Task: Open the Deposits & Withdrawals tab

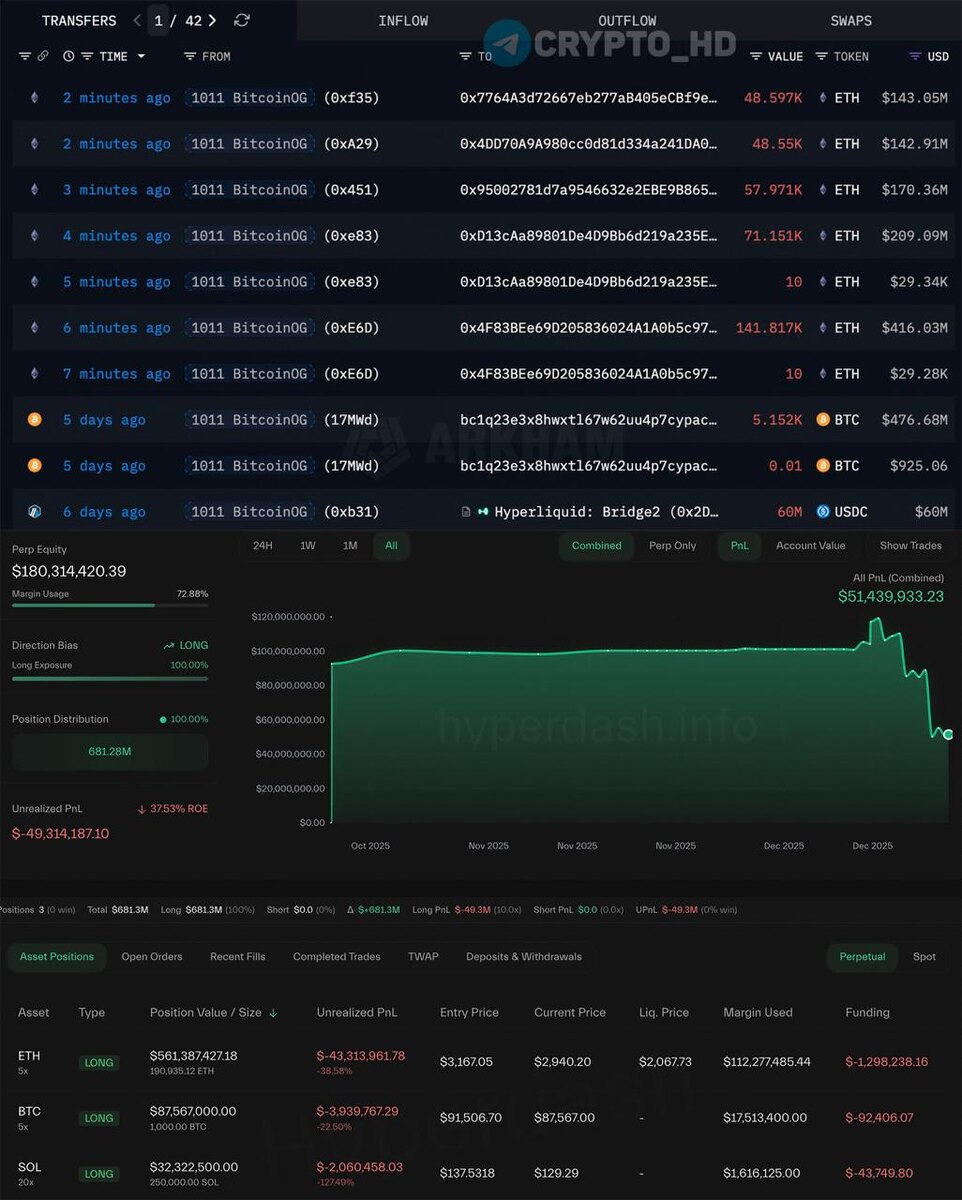Action: pyautogui.click(x=524, y=957)
